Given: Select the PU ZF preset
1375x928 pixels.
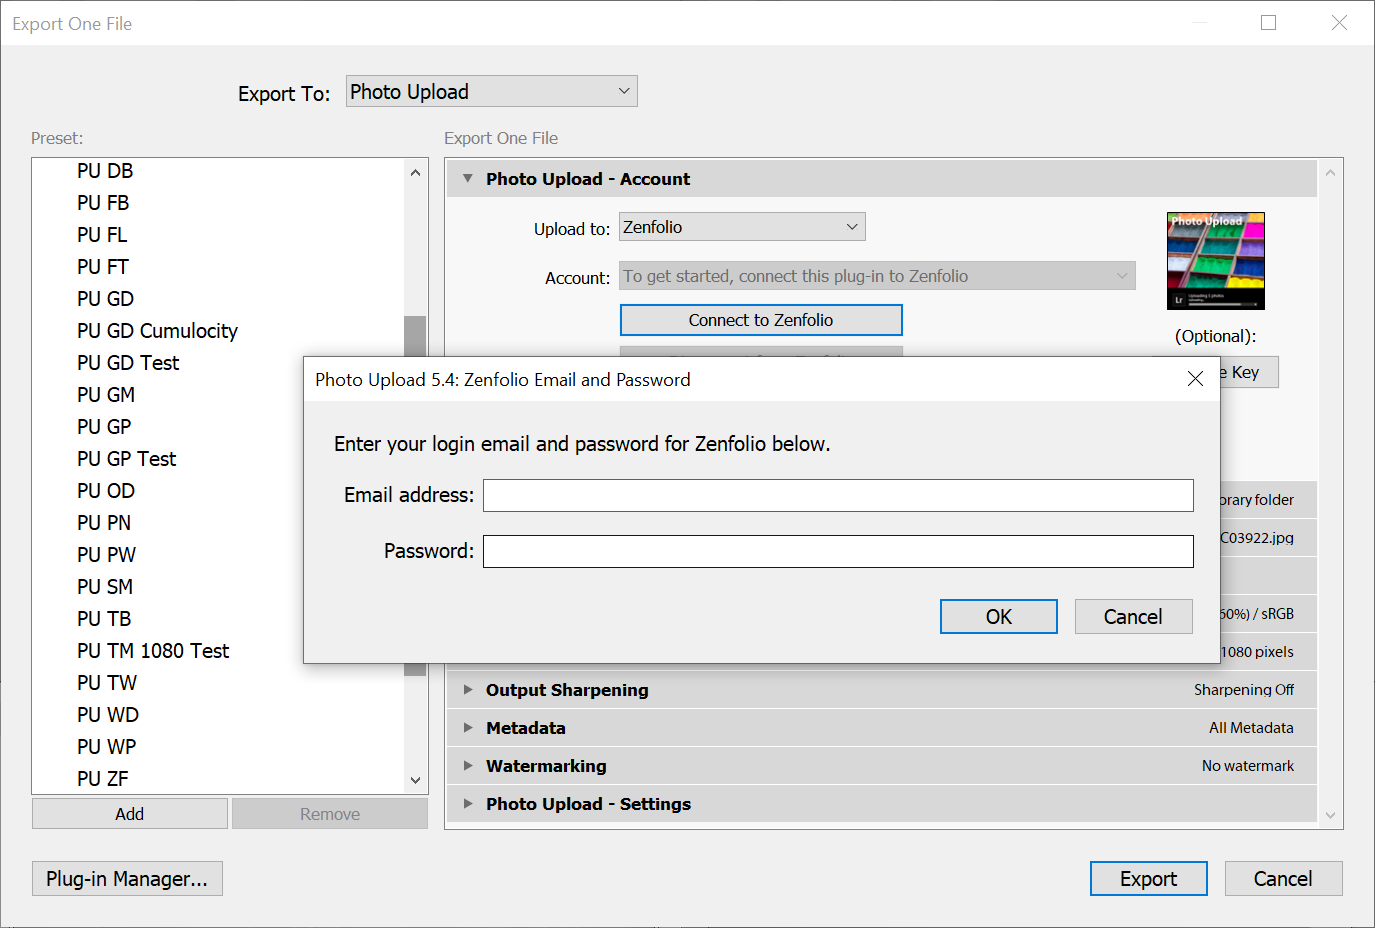Looking at the screenshot, I should [103, 779].
